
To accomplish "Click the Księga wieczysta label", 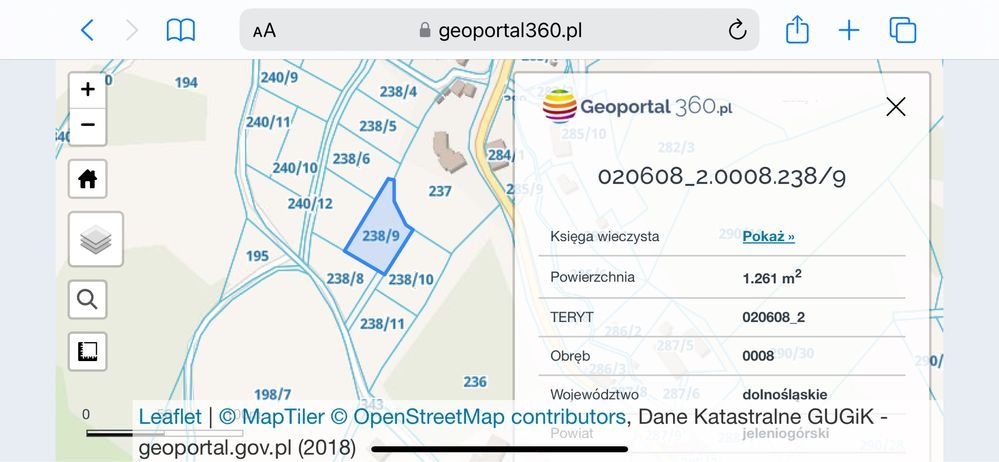I will point(605,236).
